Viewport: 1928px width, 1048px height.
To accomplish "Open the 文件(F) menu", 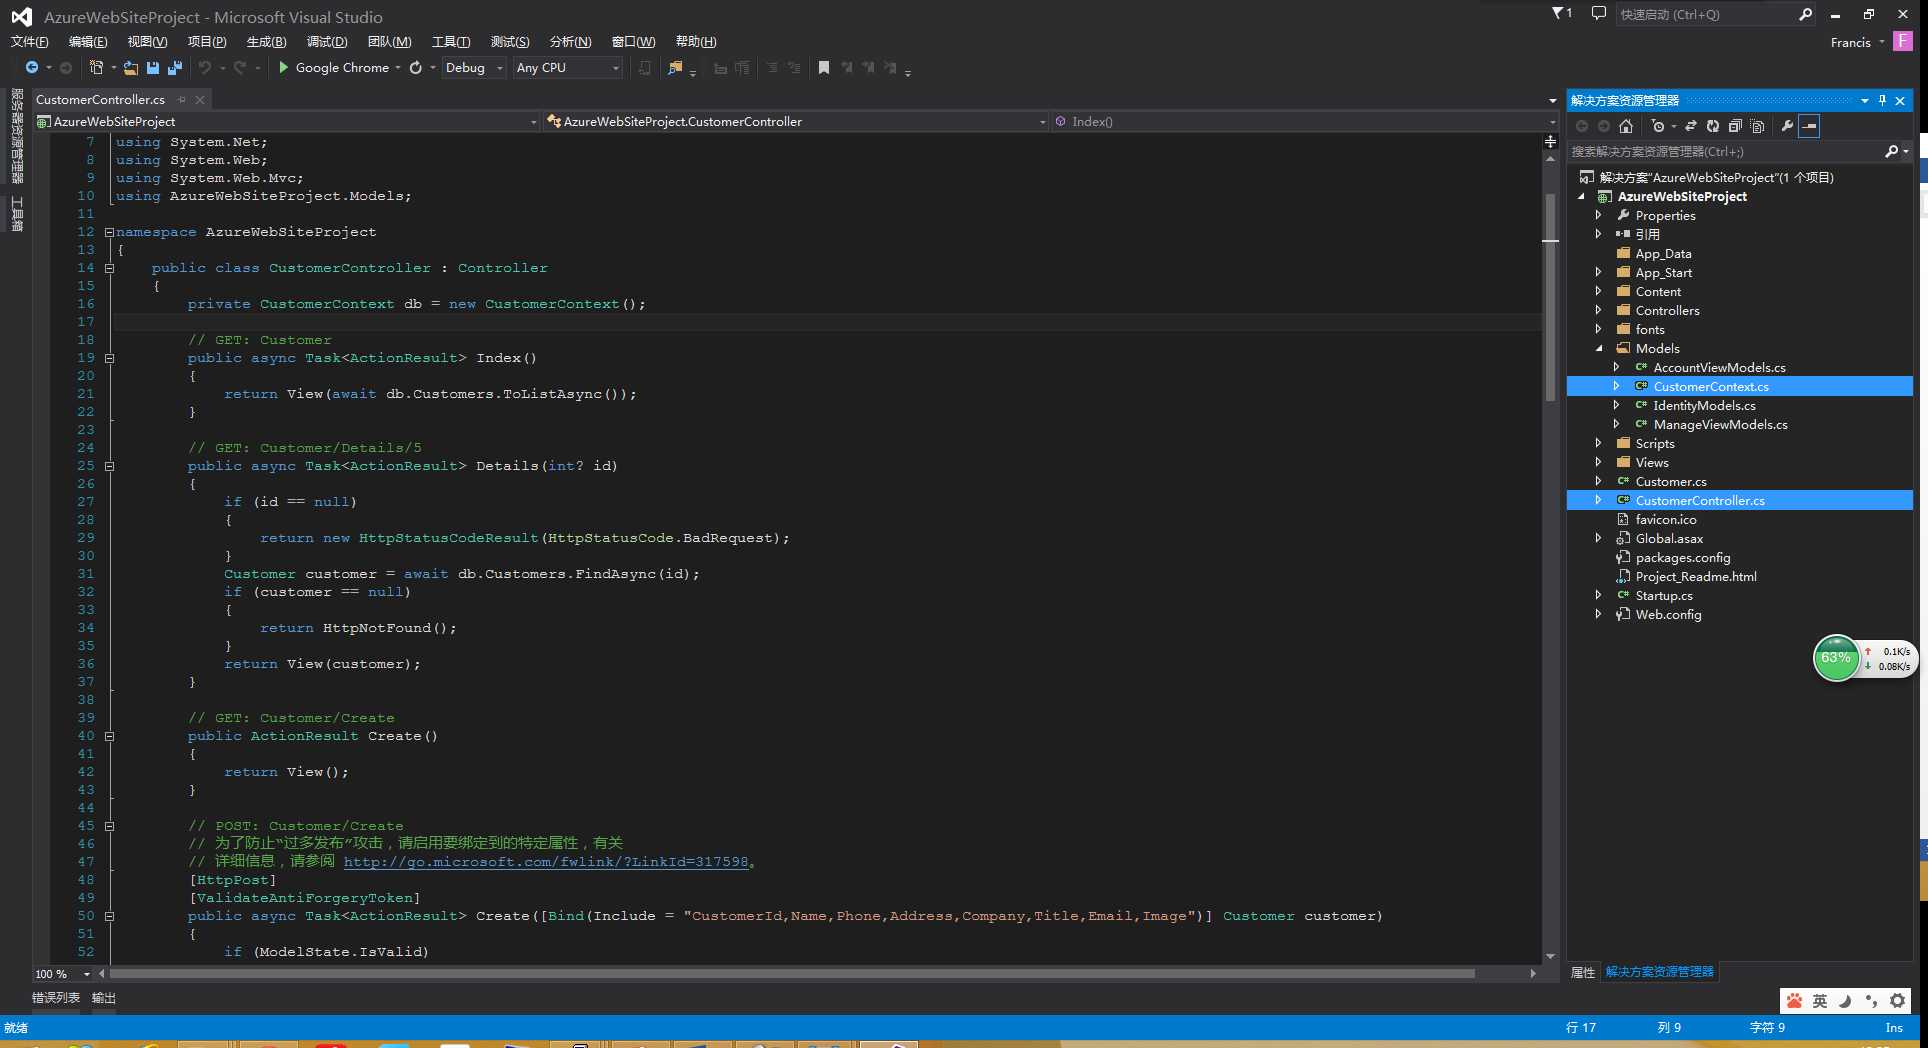I will [x=29, y=41].
